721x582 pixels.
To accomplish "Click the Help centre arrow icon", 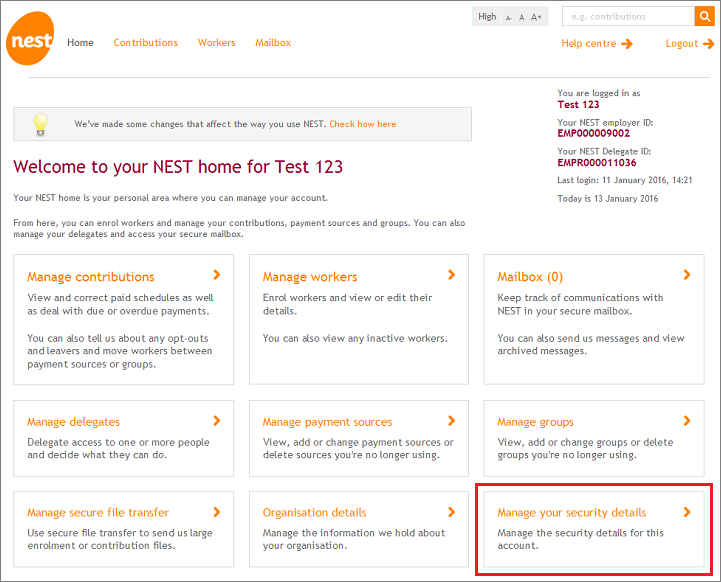I will click(627, 44).
